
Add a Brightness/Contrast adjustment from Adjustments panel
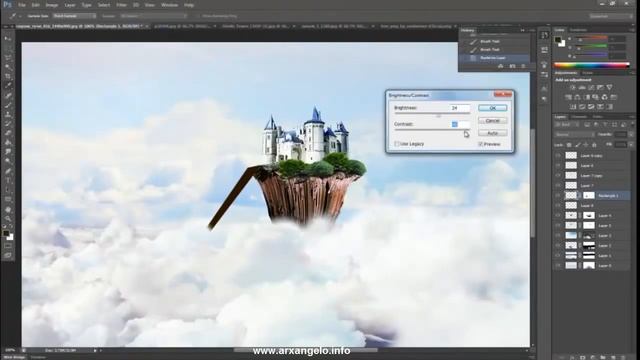pos(573,87)
